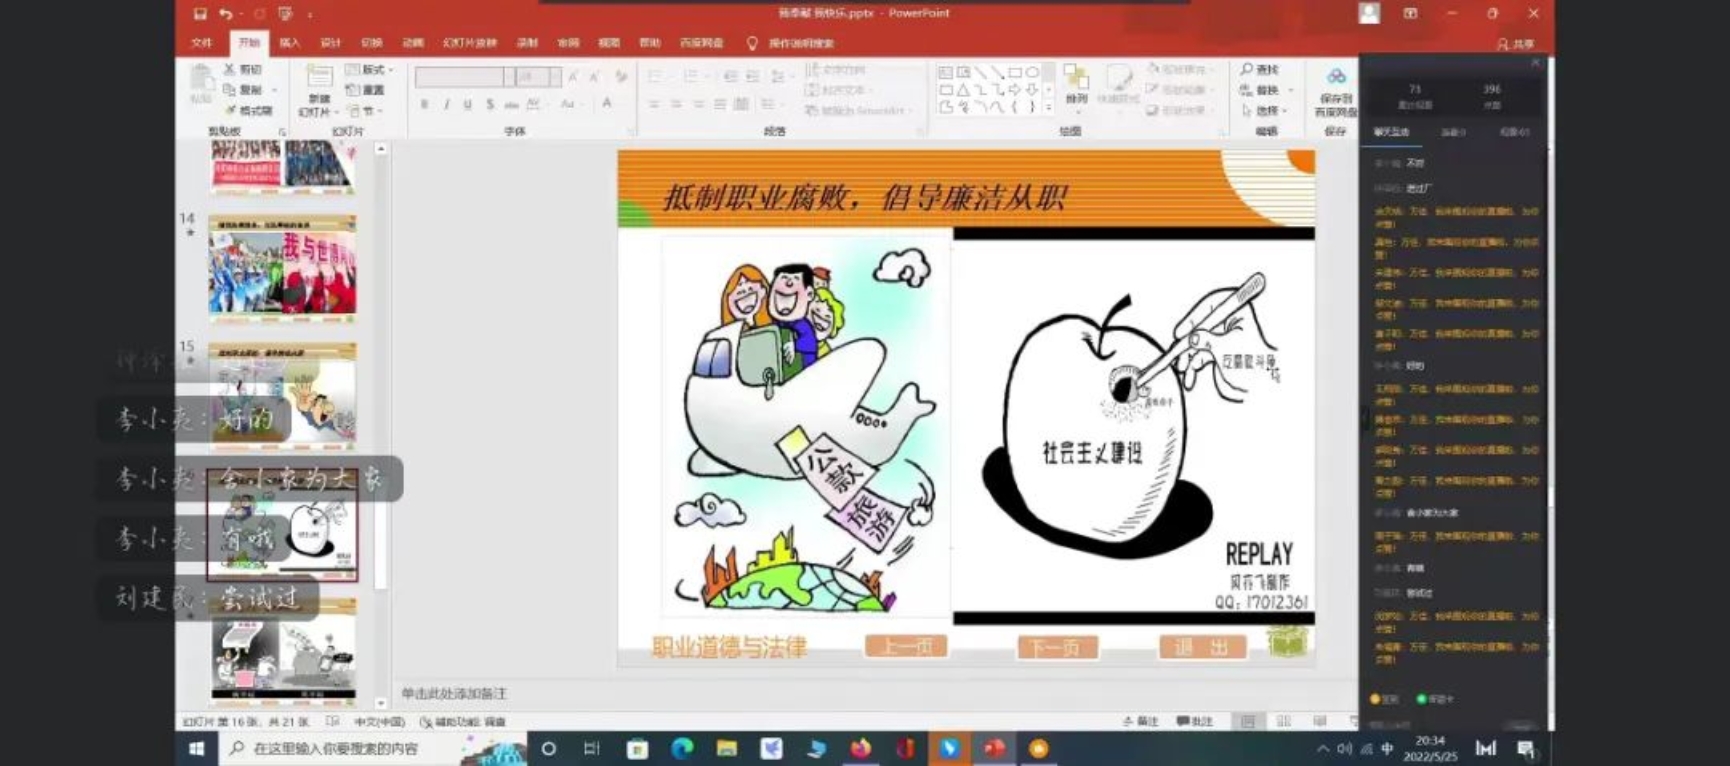
Task: Open Firefox from the taskbar
Action: tap(860, 748)
